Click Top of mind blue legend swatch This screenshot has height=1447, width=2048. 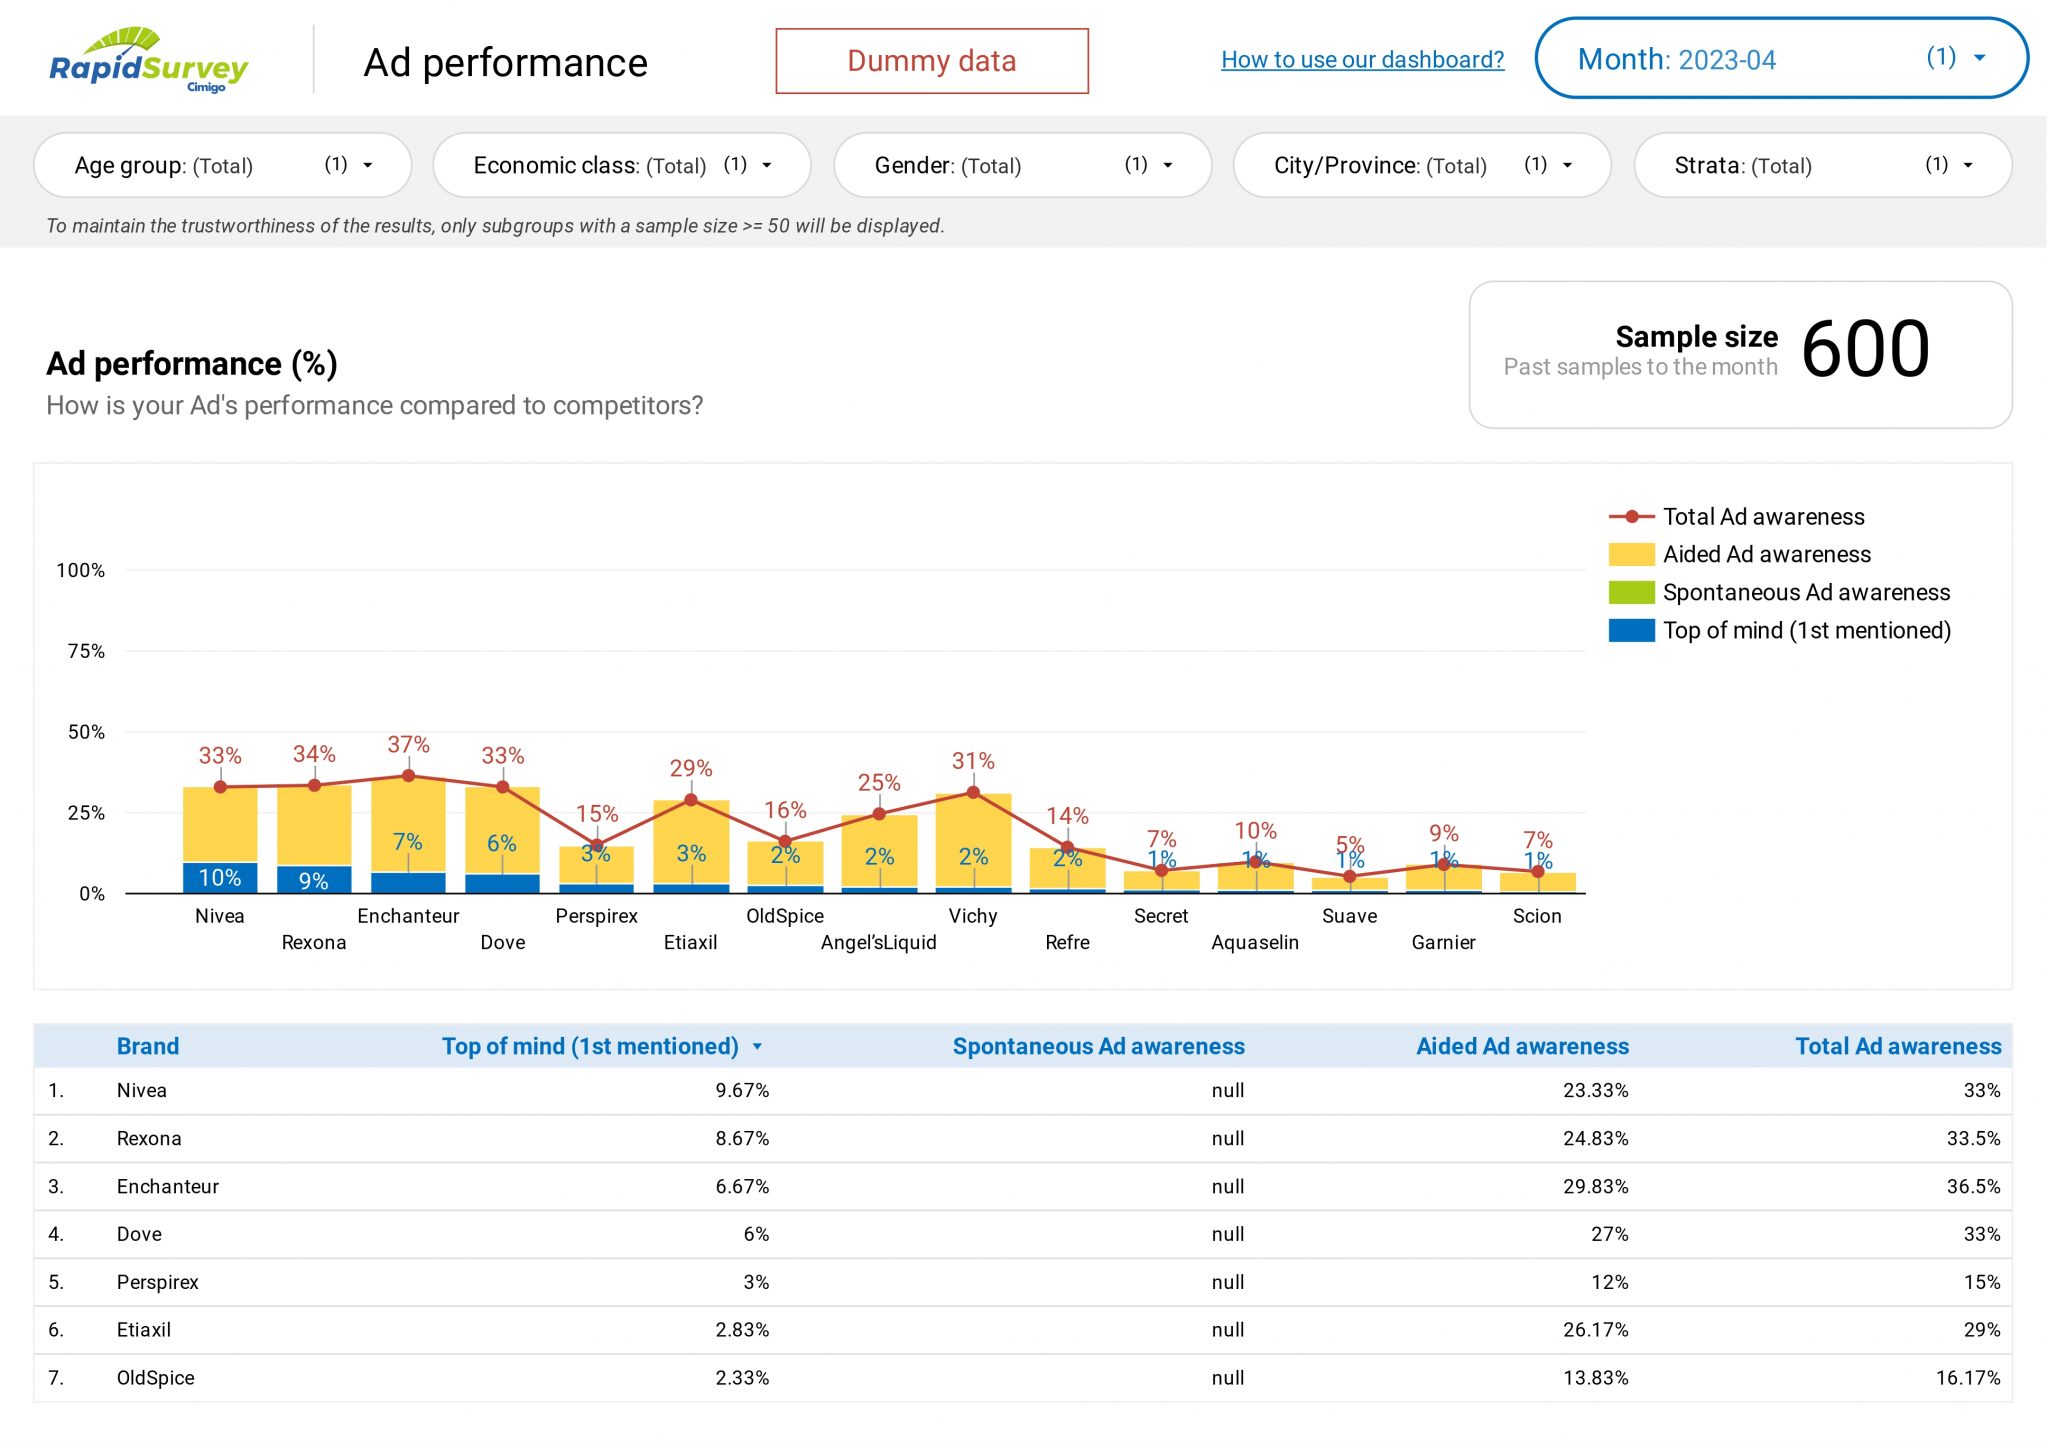click(x=1631, y=631)
